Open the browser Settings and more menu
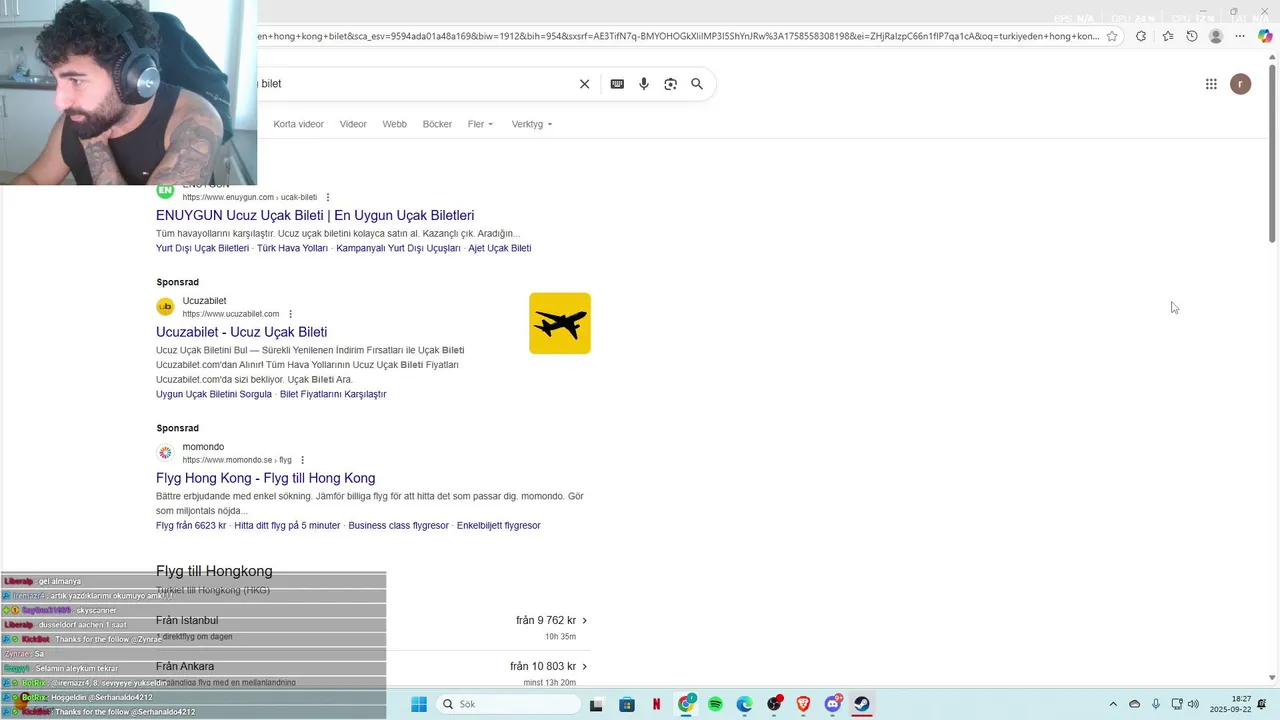Viewport: 1280px width, 720px height. coord(1240,36)
